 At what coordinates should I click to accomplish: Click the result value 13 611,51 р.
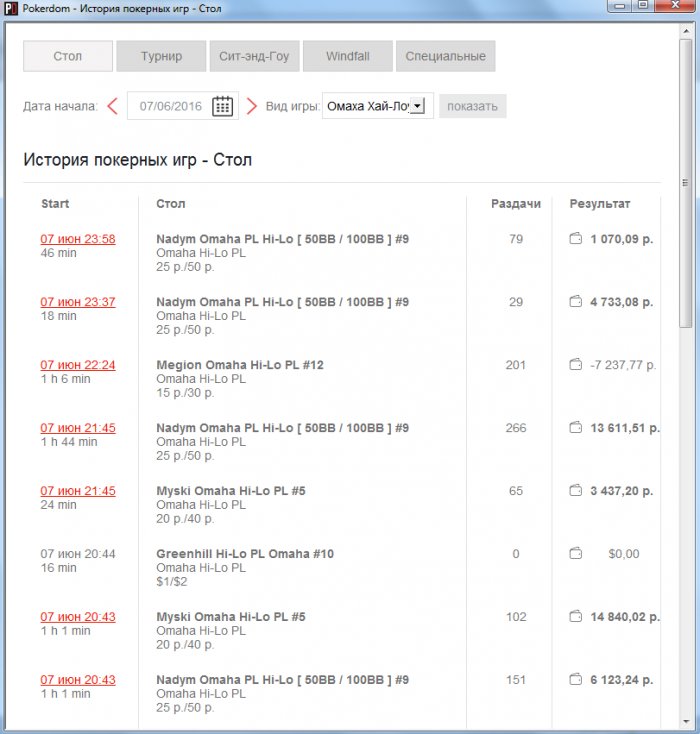tap(625, 428)
